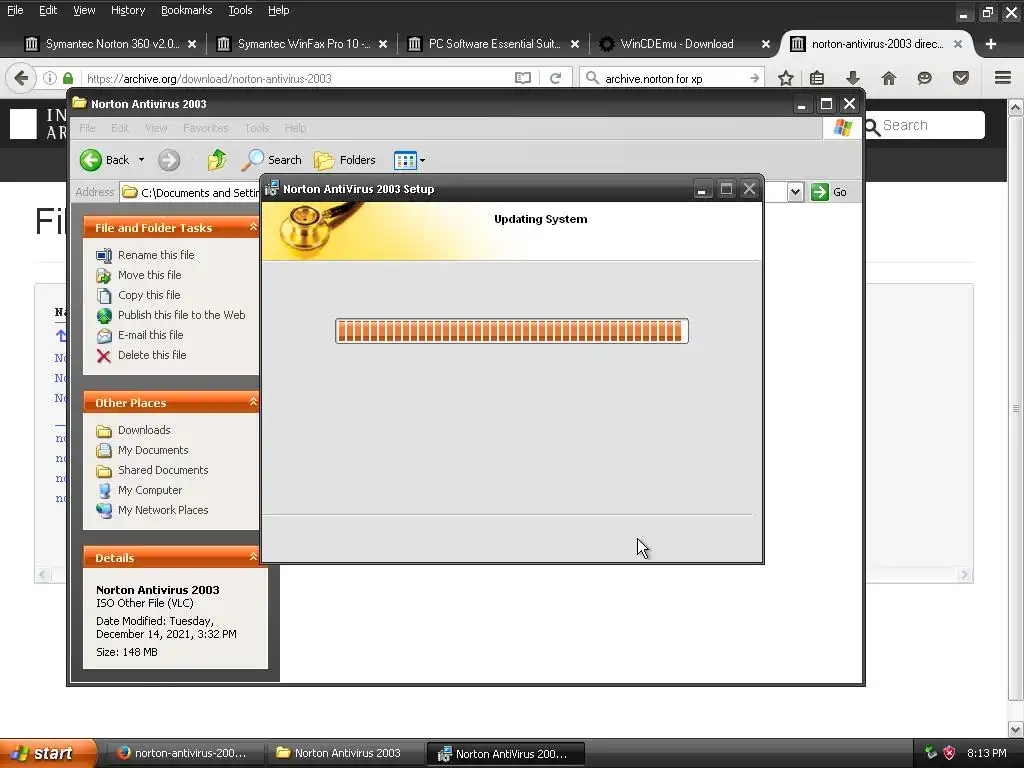Click Delete this file
Screen dimensions: 1024x768
point(152,355)
